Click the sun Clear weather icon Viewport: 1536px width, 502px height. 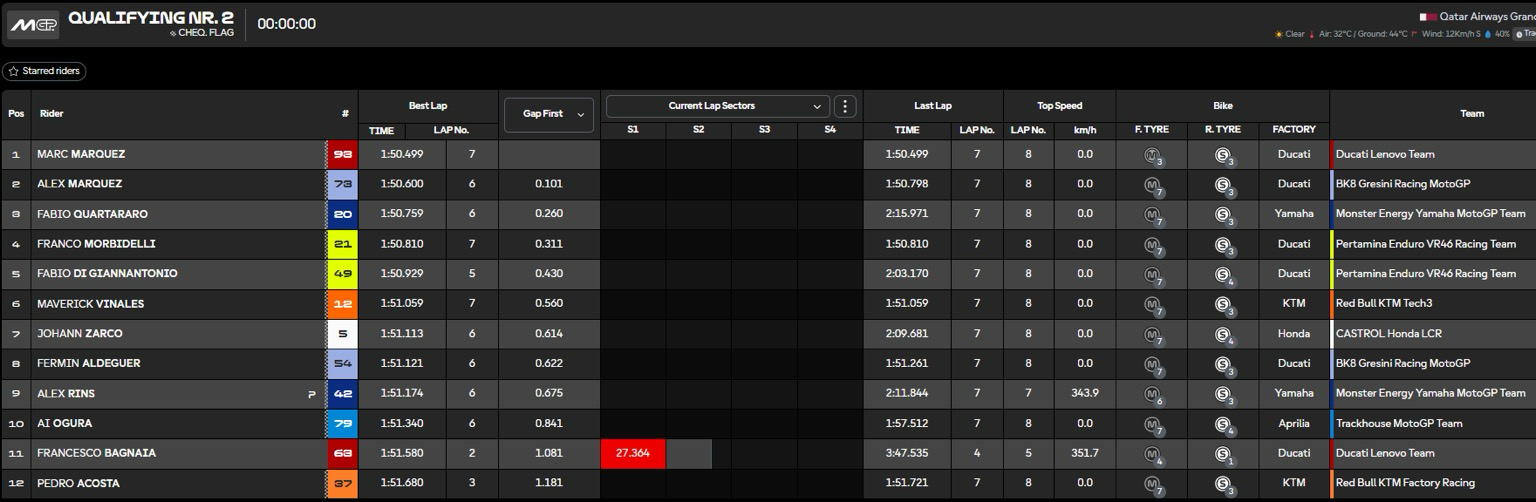[x=1278, y=34]
